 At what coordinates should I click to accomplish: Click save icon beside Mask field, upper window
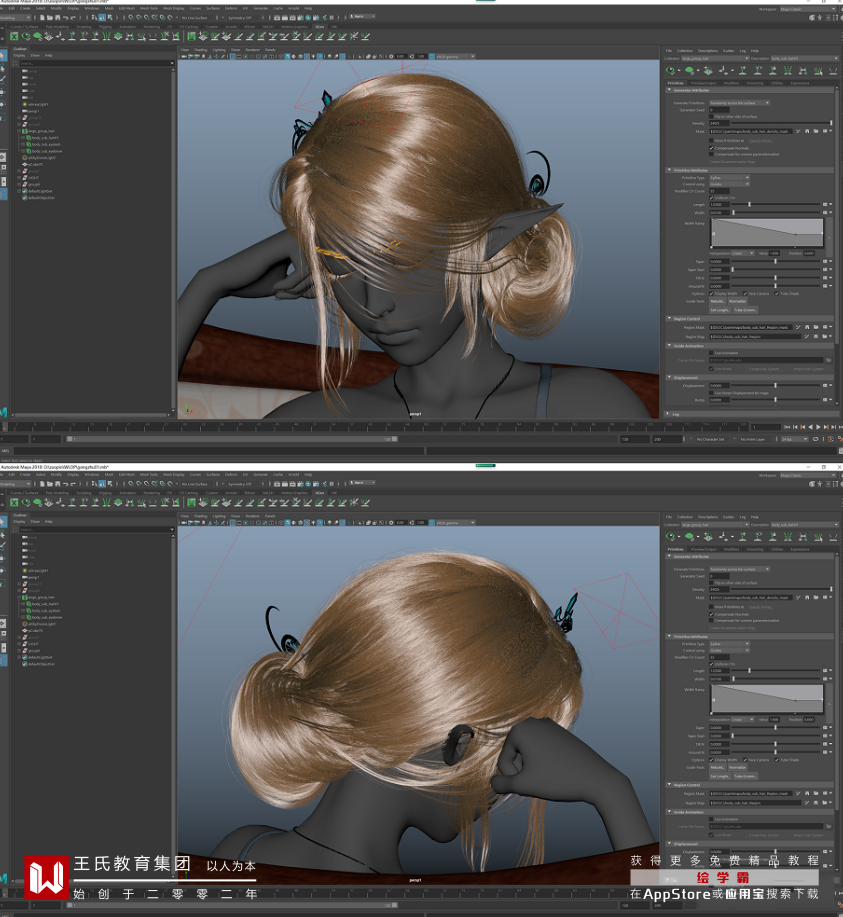(x=807, y=132)
